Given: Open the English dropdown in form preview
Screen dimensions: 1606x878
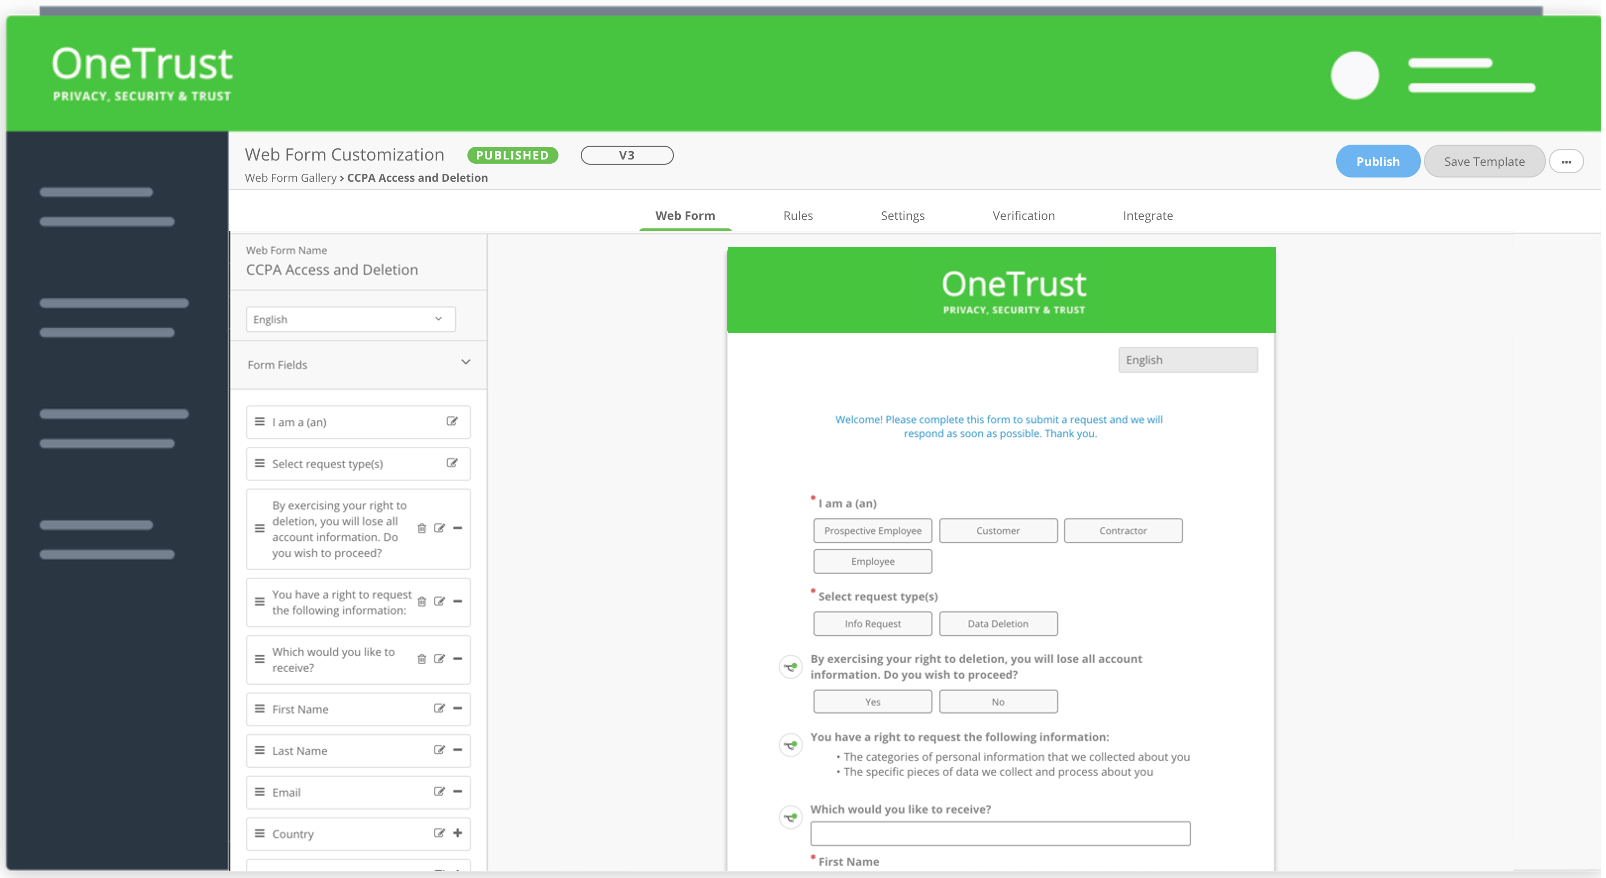Looking at the screenshot, I should (1188, 360).
